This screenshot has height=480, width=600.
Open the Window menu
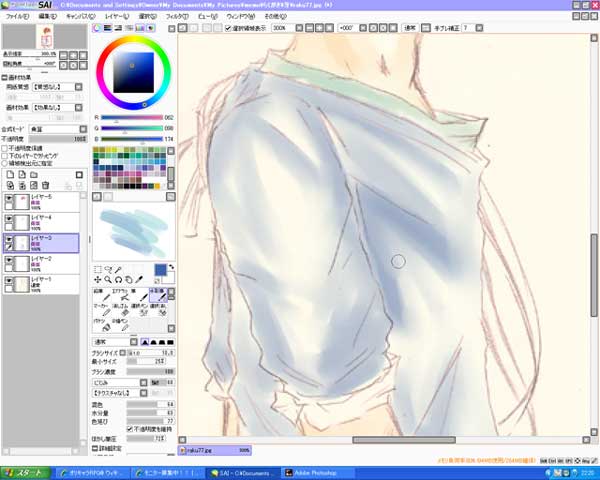point(241,16)
